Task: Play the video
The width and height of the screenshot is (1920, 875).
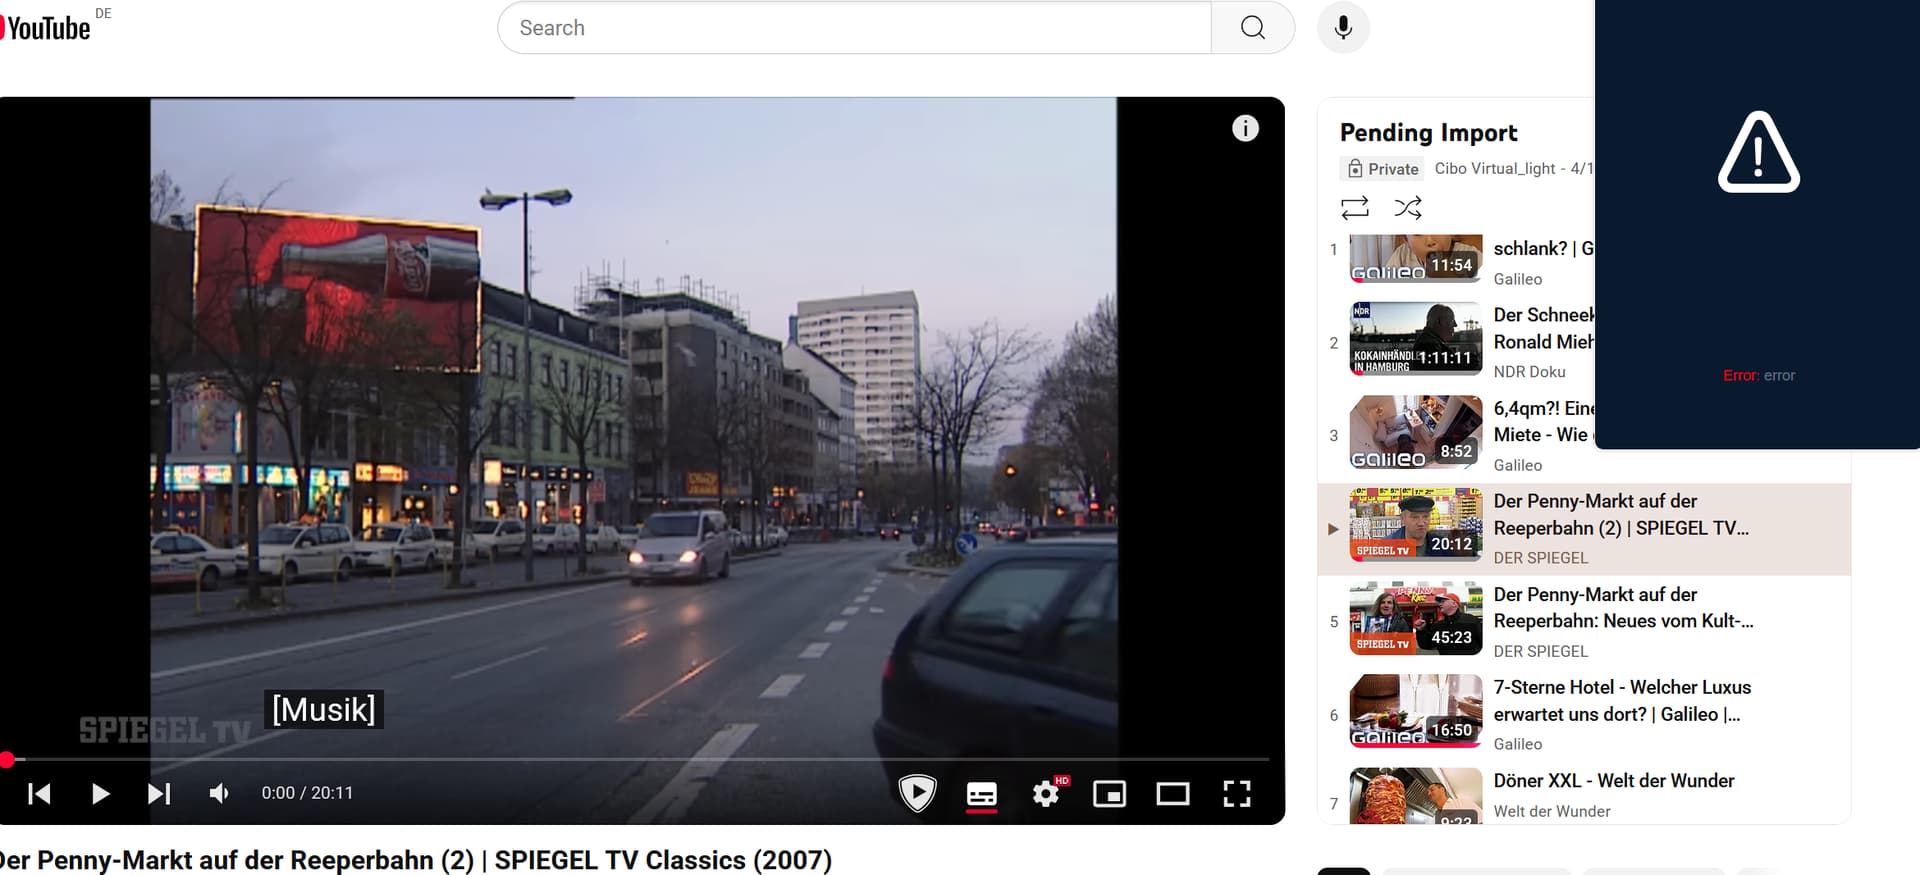Action: coord(100,793)
